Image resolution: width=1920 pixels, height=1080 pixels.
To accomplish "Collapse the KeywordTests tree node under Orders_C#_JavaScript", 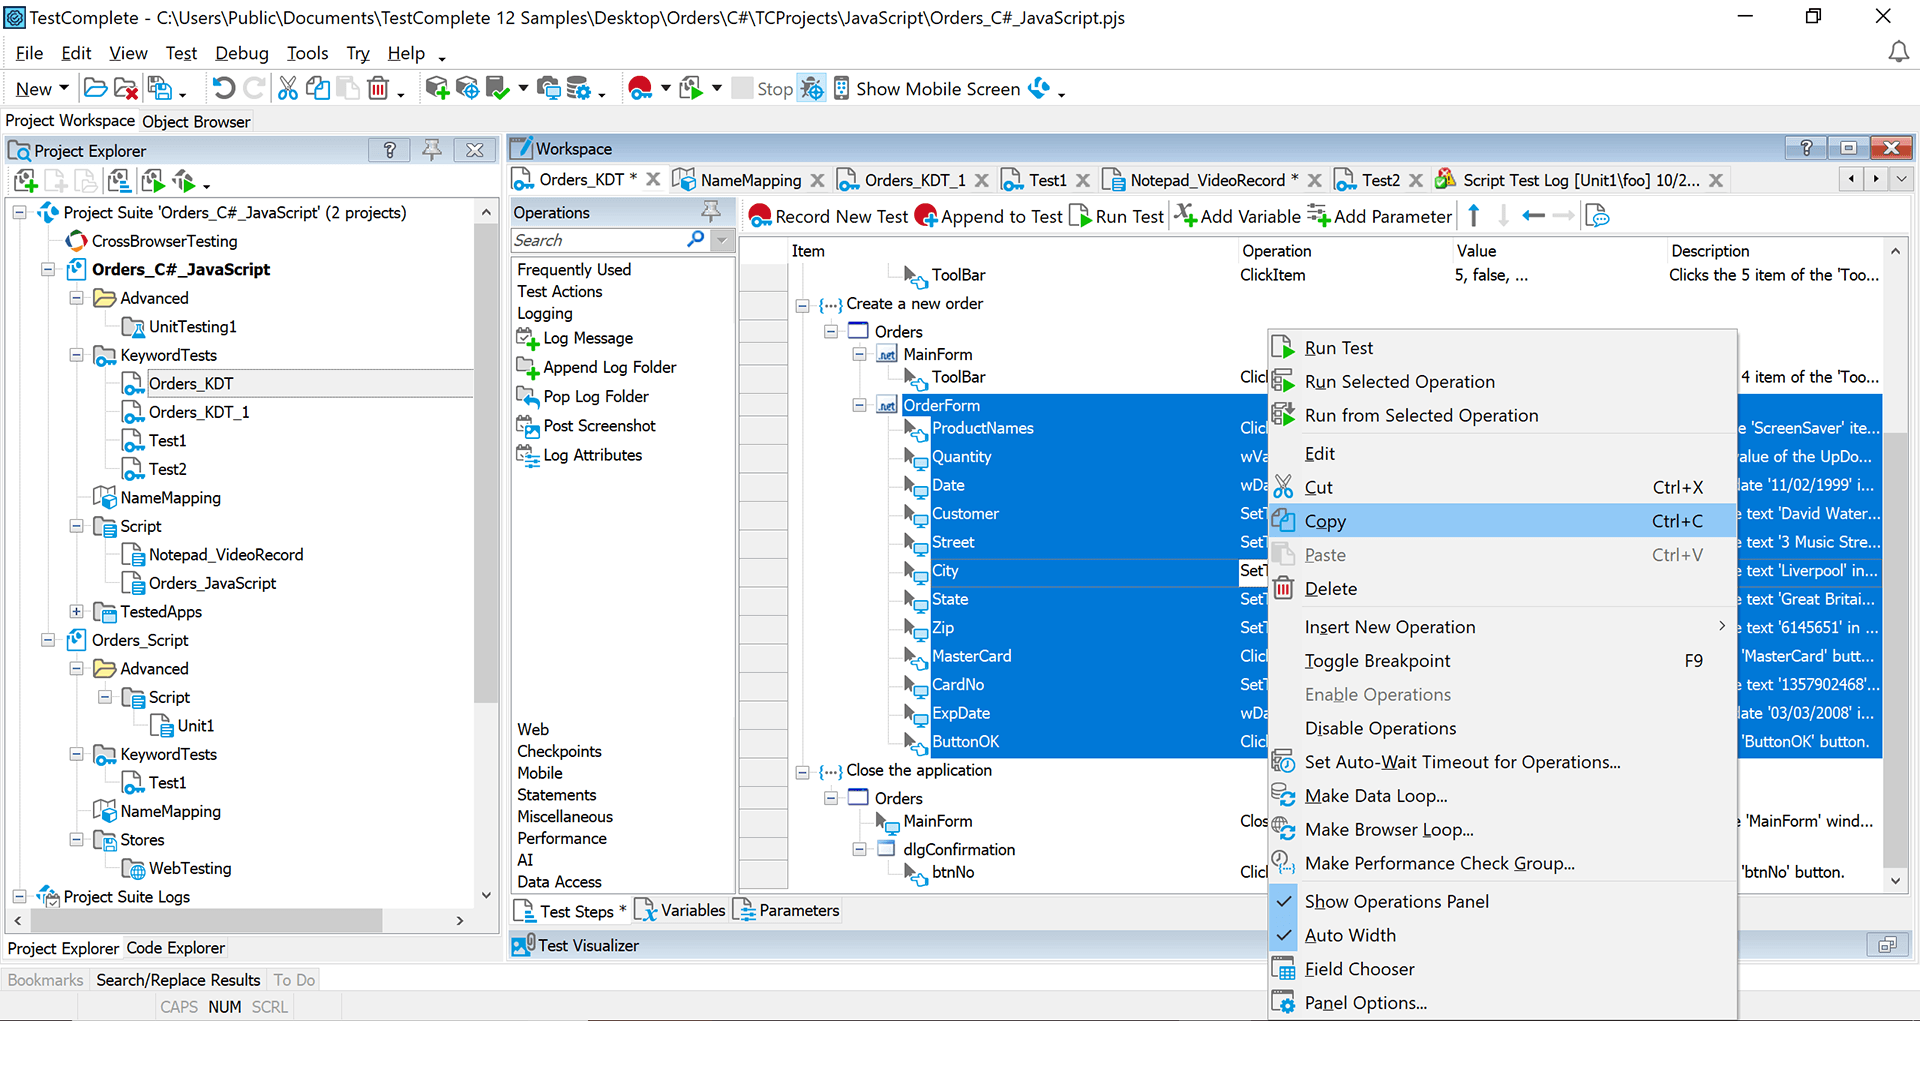I will [76, 355].
